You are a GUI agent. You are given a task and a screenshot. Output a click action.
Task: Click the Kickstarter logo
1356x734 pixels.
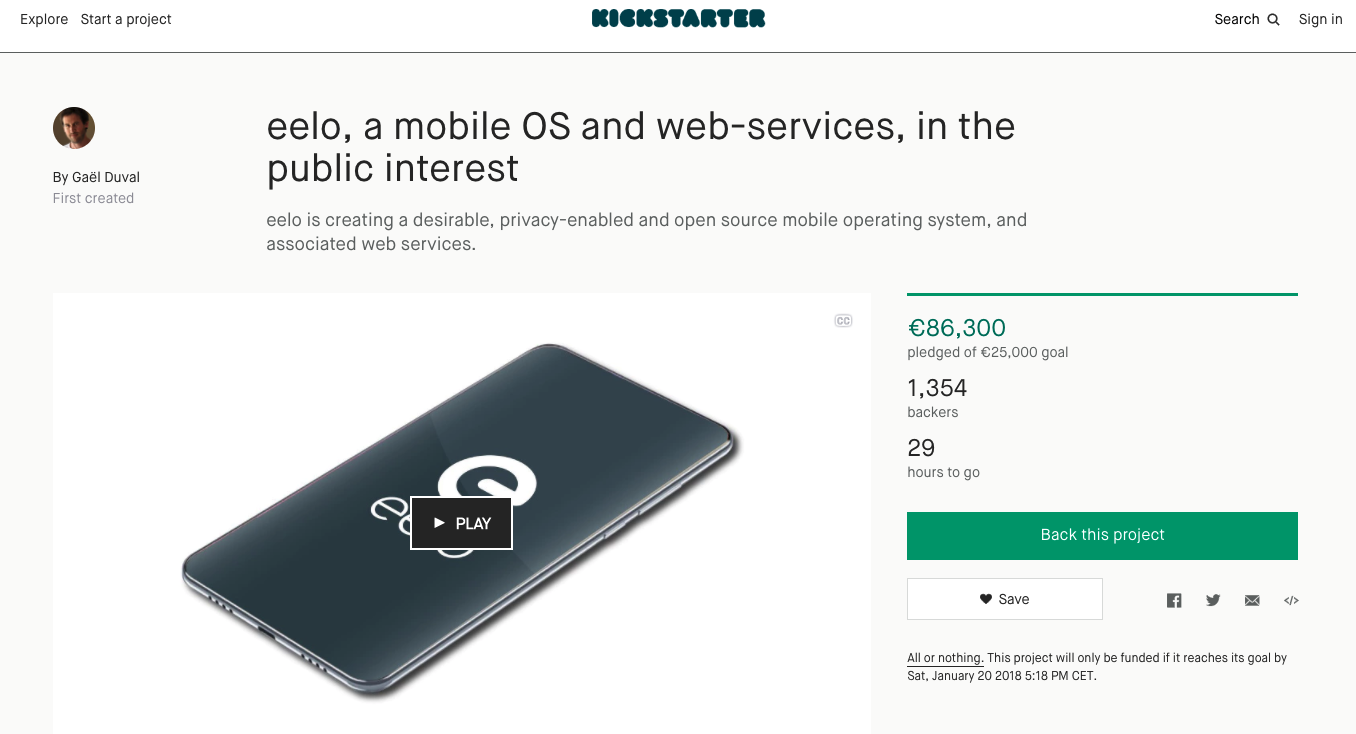[678, 18]
